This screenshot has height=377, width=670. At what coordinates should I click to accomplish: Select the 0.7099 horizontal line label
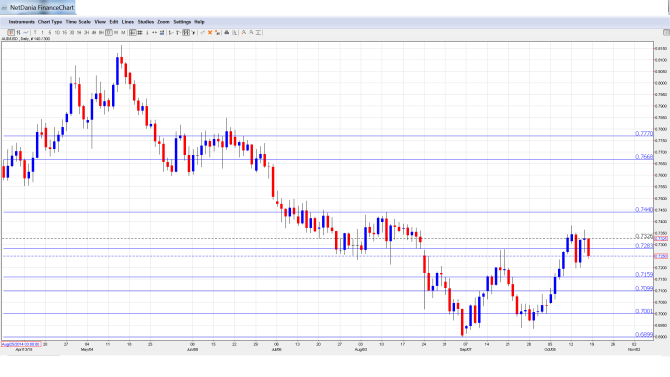[644, 289]
